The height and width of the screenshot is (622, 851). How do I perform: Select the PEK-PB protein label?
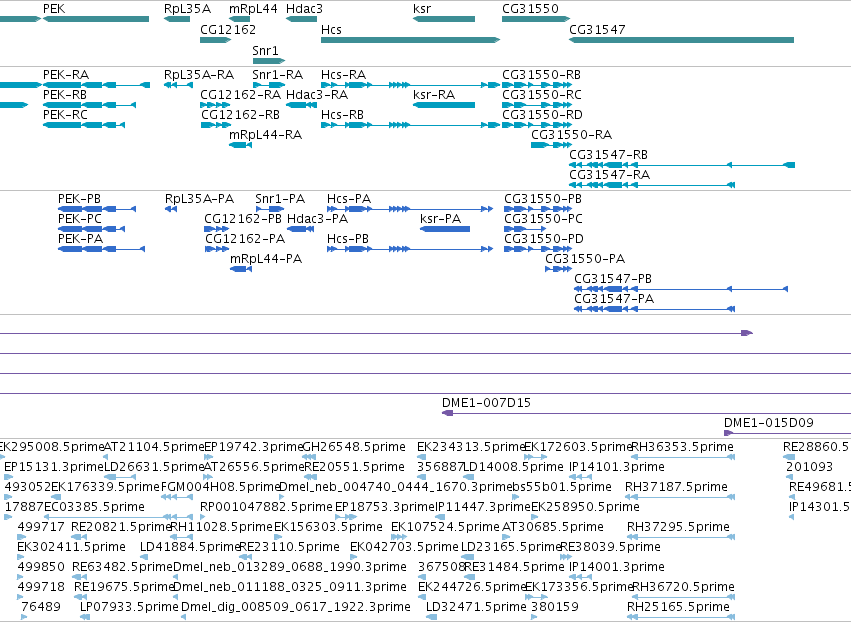coord(79,199)
